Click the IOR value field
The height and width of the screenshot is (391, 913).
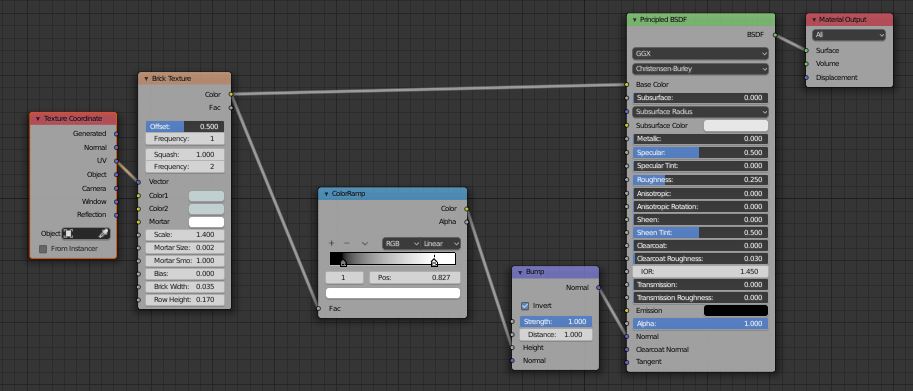pos(700,272)
